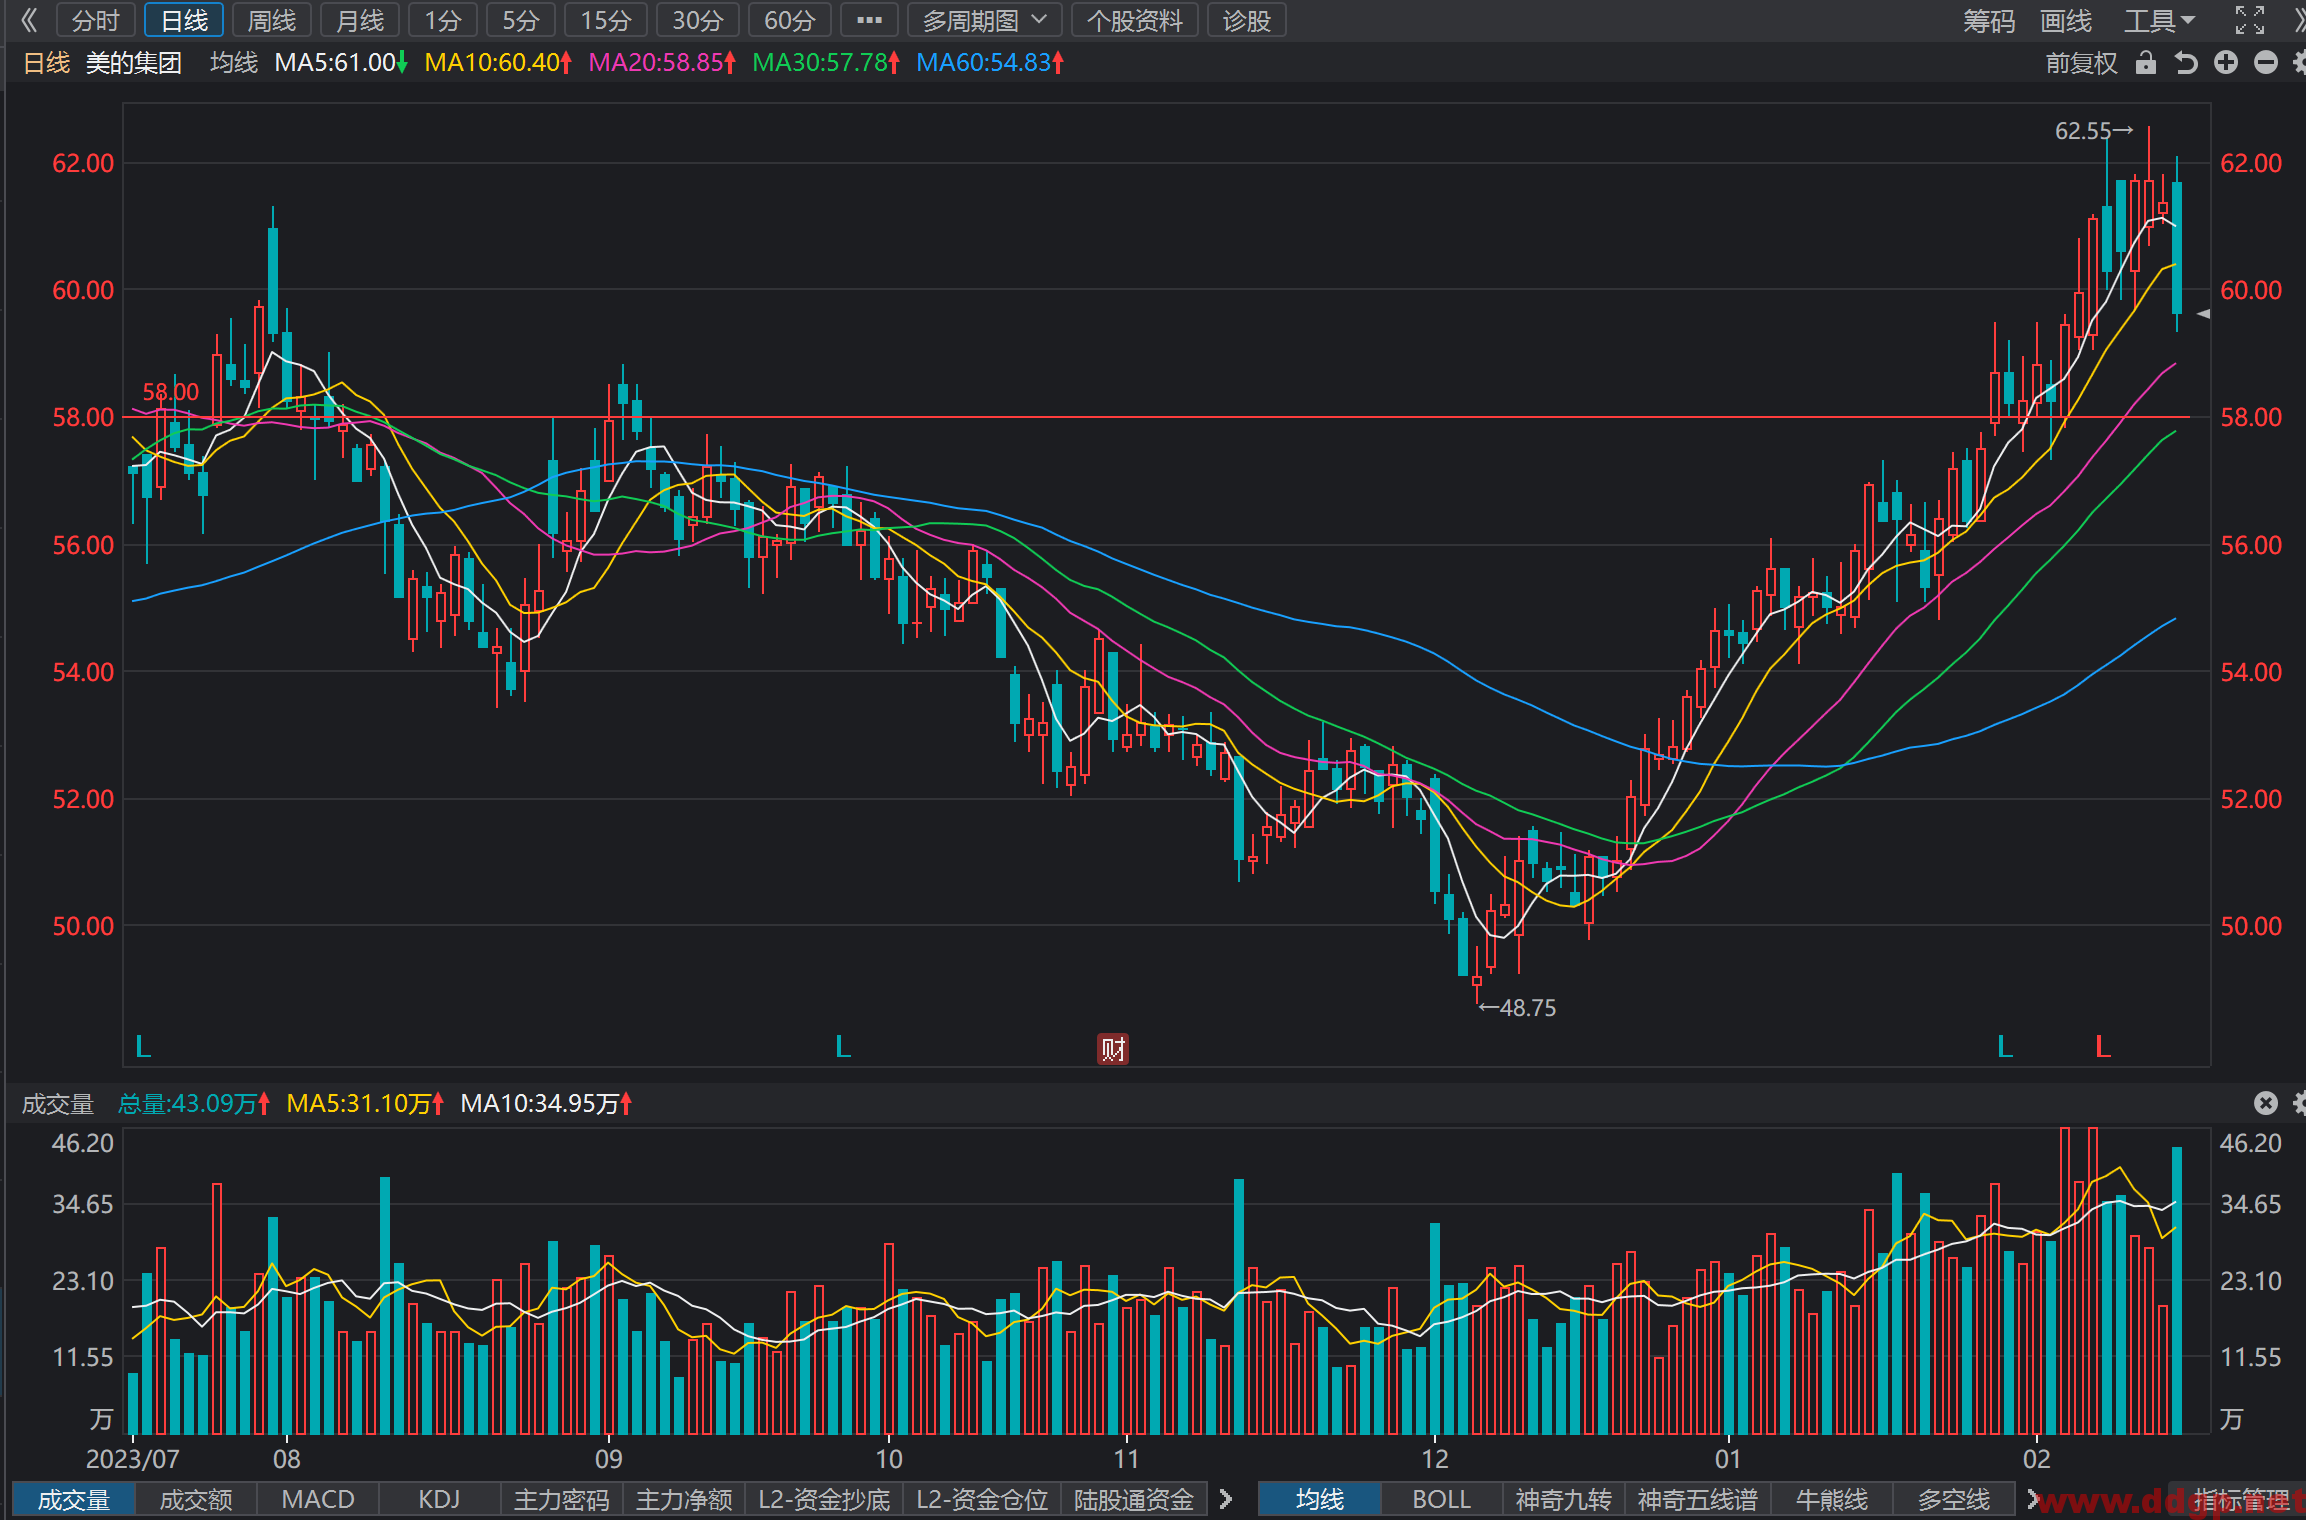
Task: Select 主力密码 indicator tab
Action: (561, 1500)
